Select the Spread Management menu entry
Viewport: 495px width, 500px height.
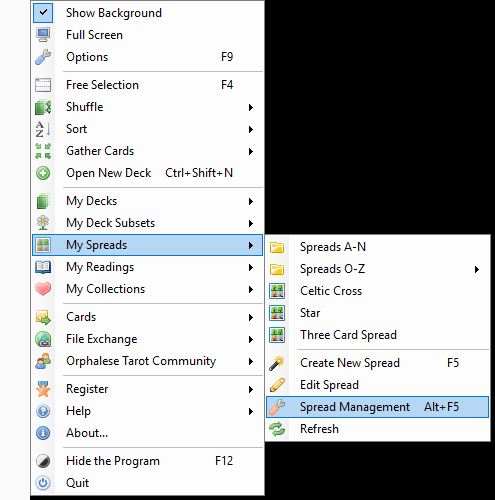[x=377, y=407]
